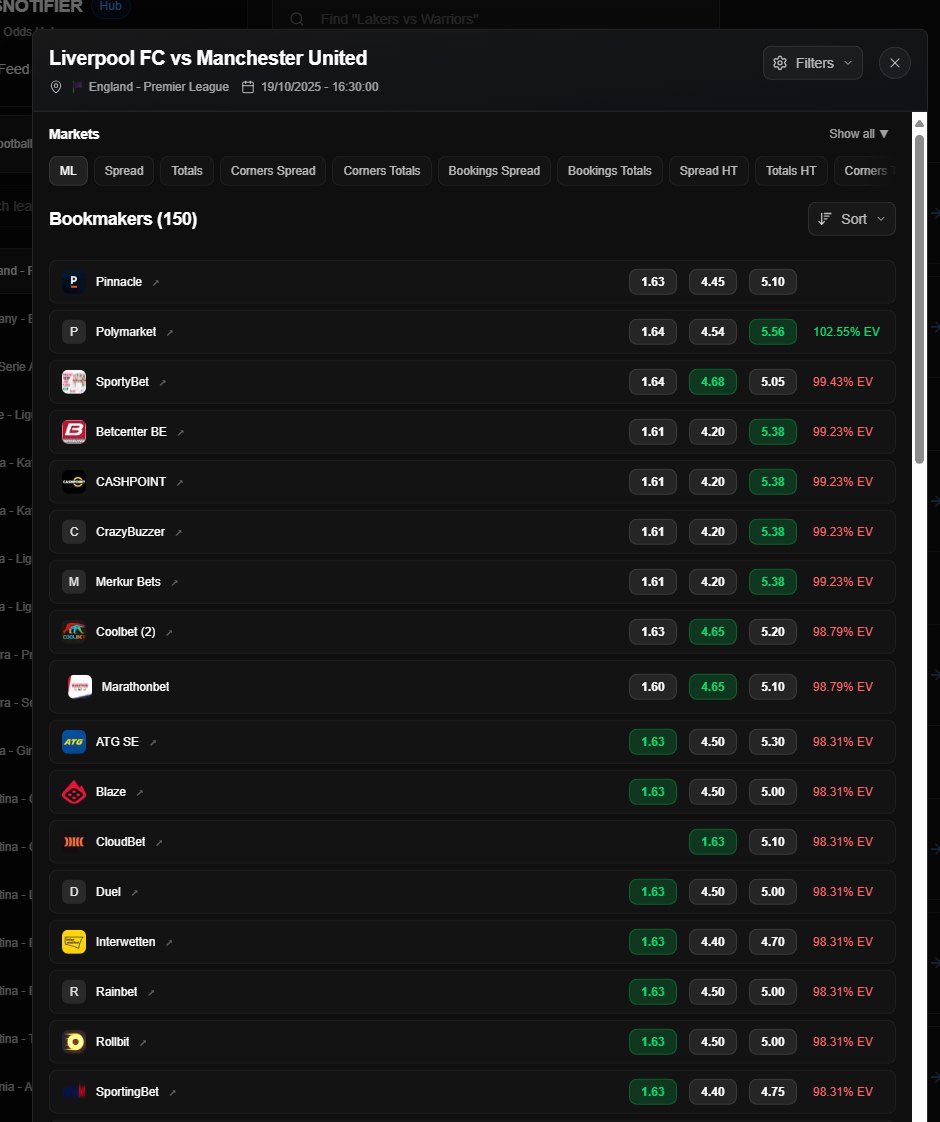
Task: Select the SportyBet logo
Action: 73,381
